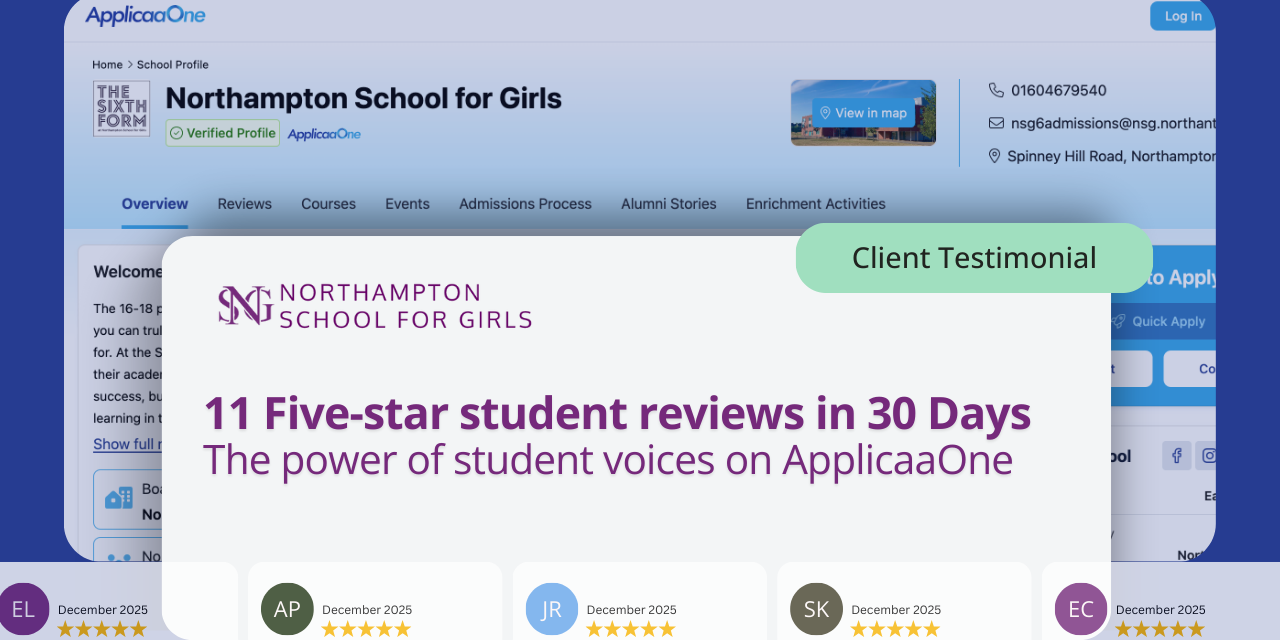Select the JR reviewer avatar
The image size is (1280, 640).
tap(552, 609)
